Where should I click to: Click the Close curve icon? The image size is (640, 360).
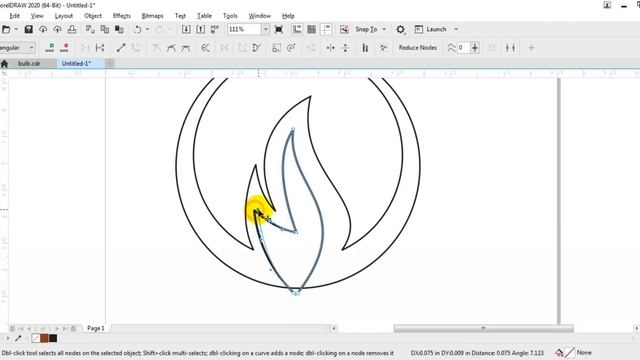(256, 48)
